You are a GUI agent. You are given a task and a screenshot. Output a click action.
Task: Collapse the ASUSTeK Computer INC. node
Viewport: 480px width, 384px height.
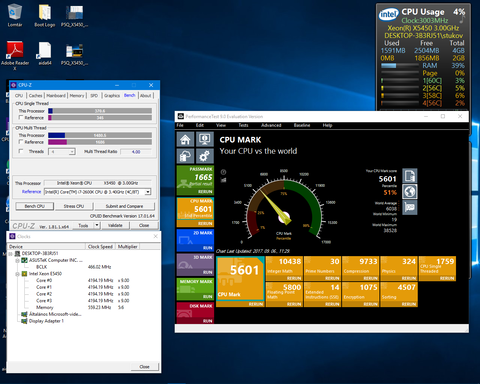(x=17, y=260)
